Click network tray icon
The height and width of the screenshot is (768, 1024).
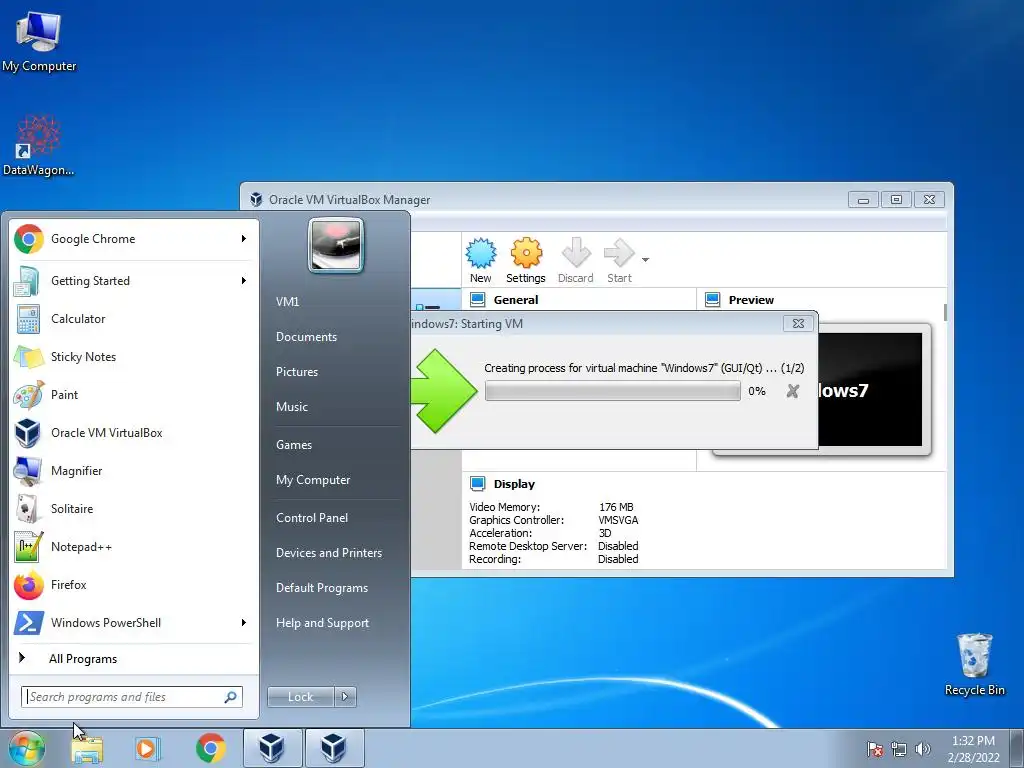[x=899, y=749]
